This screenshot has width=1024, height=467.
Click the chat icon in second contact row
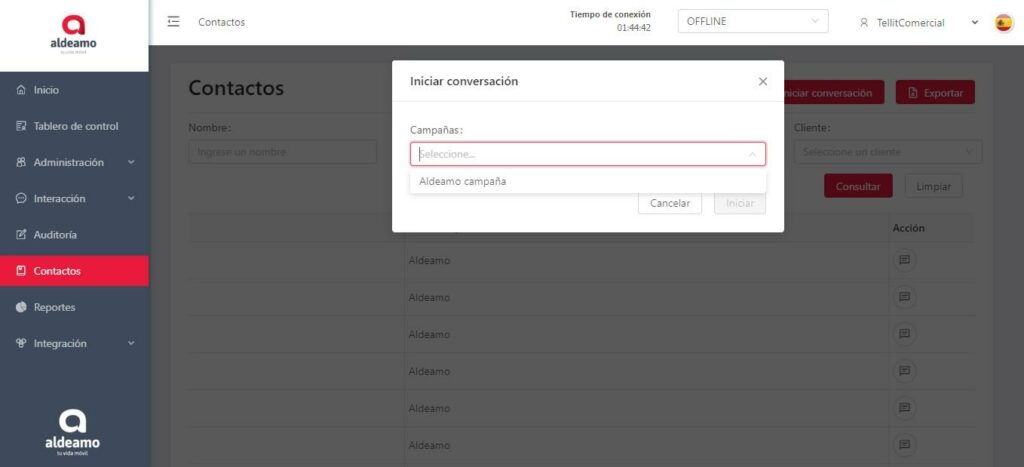pos(904,297)
